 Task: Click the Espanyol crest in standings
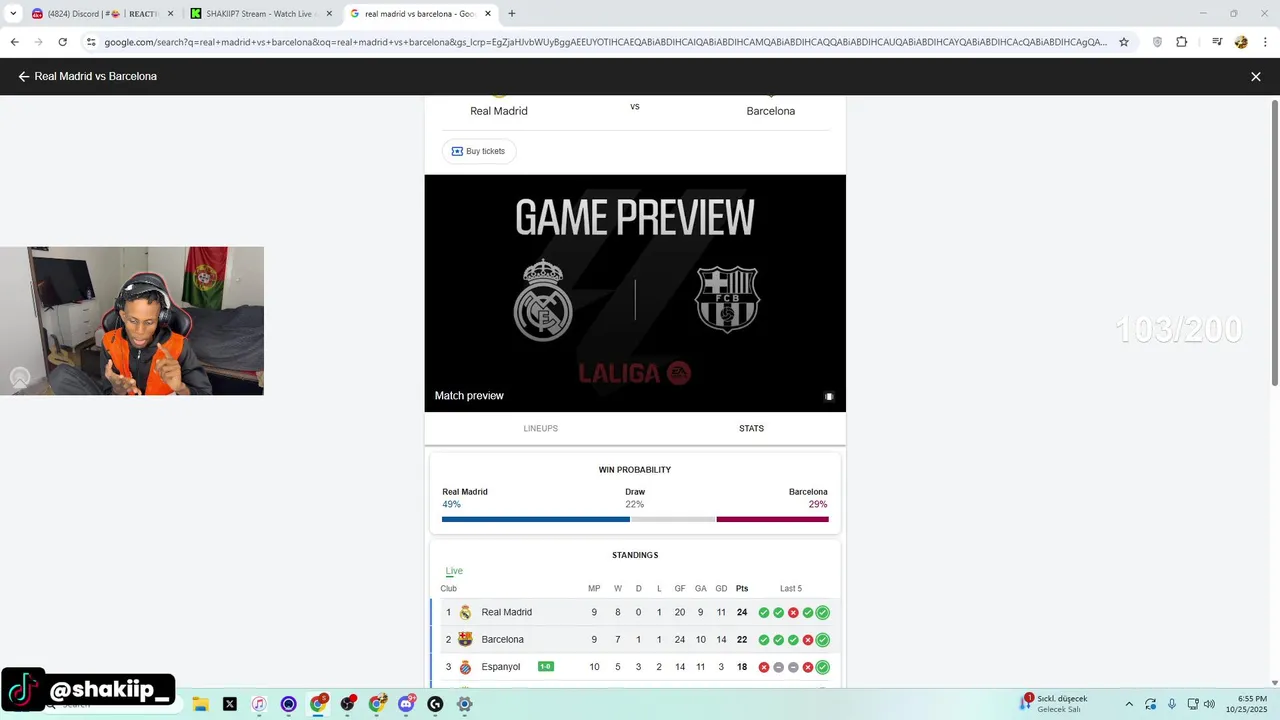click(465, 667)
